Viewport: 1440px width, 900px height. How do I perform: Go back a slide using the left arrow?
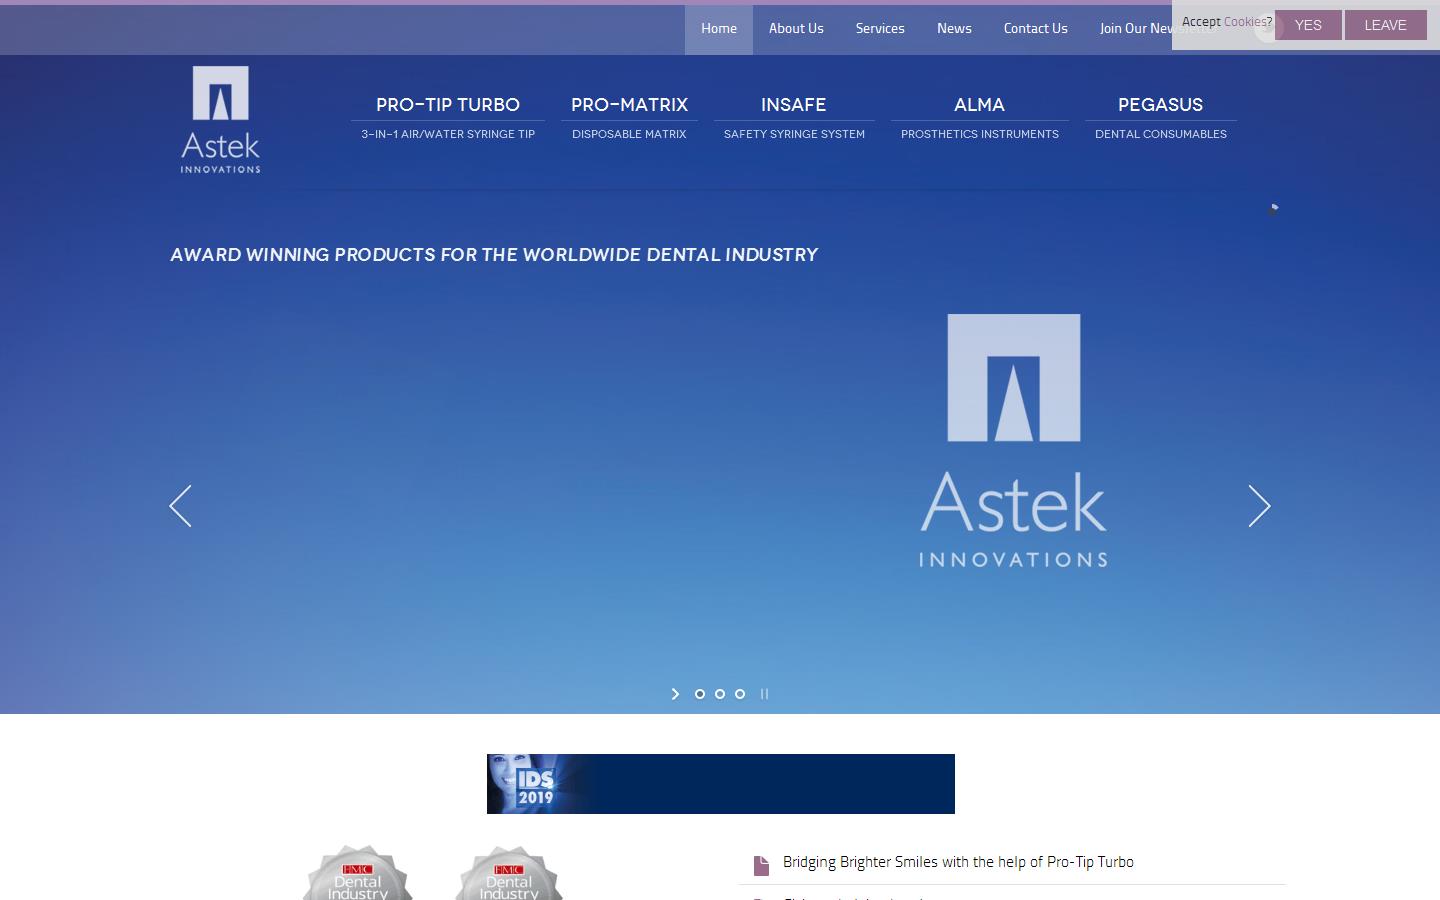[x=181, y=507]
